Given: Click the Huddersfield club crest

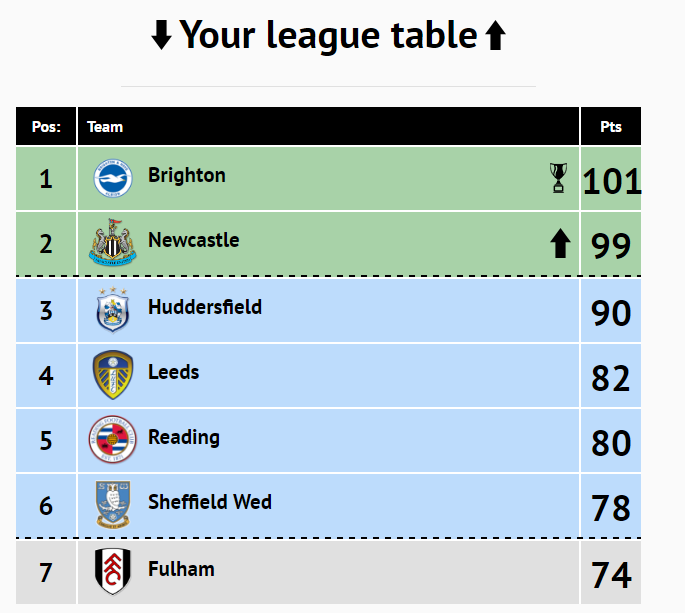Looking at the screenshot, I should coord(113,310).
